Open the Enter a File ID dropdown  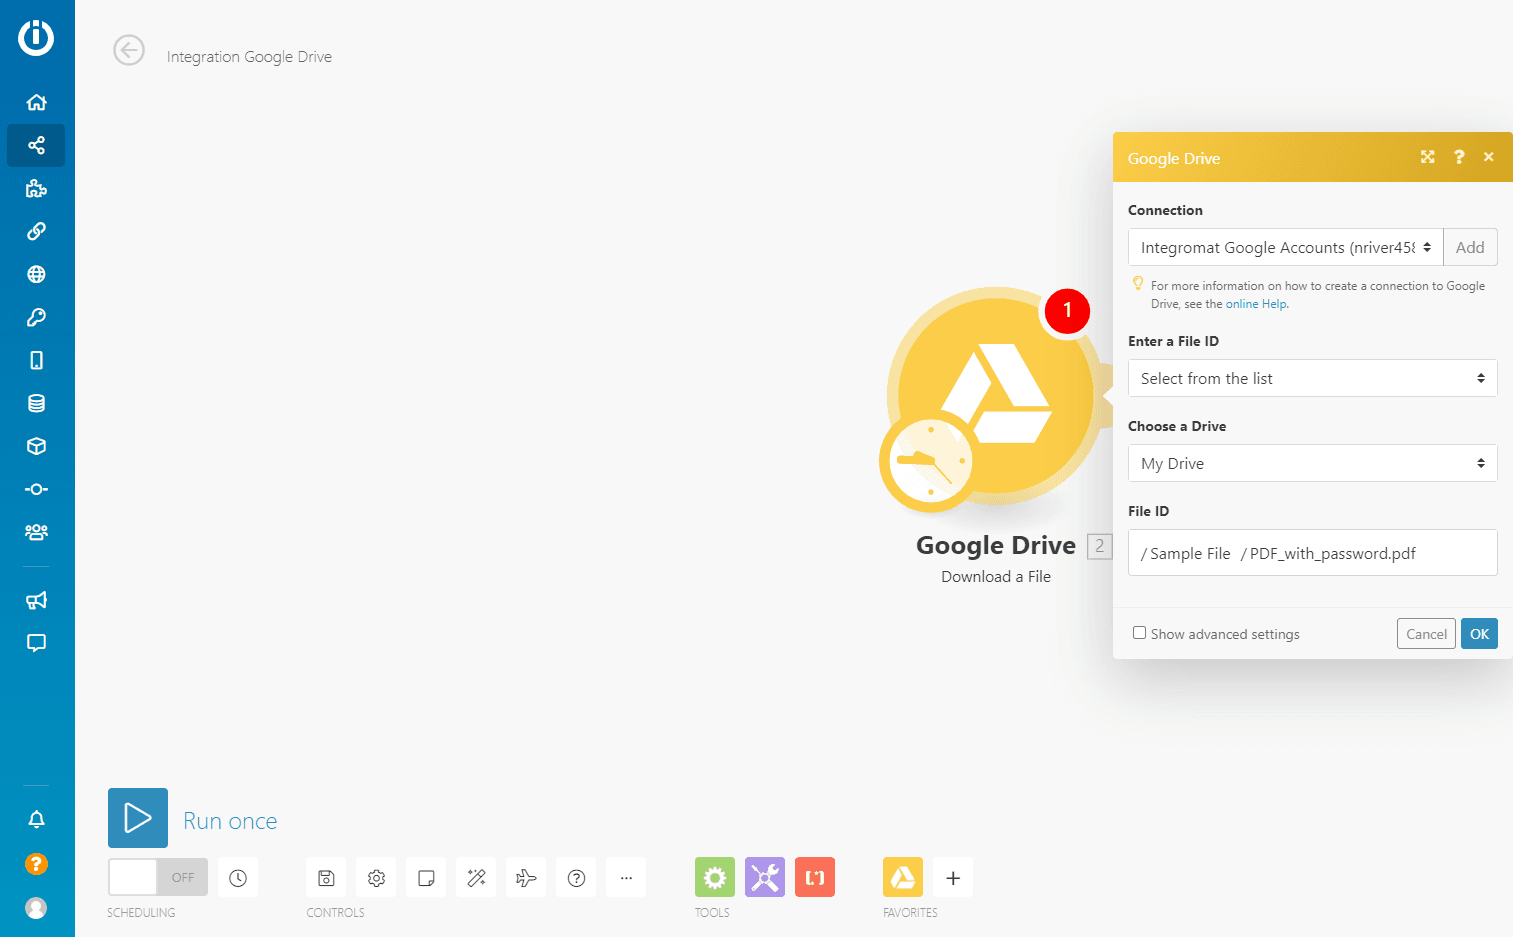click(1312, 378)
